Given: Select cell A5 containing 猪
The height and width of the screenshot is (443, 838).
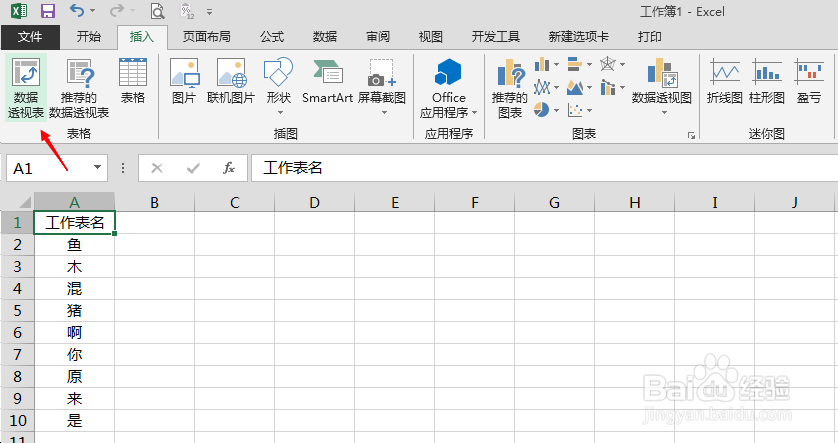Looking at the screenshot, I should tap(74, 310).
